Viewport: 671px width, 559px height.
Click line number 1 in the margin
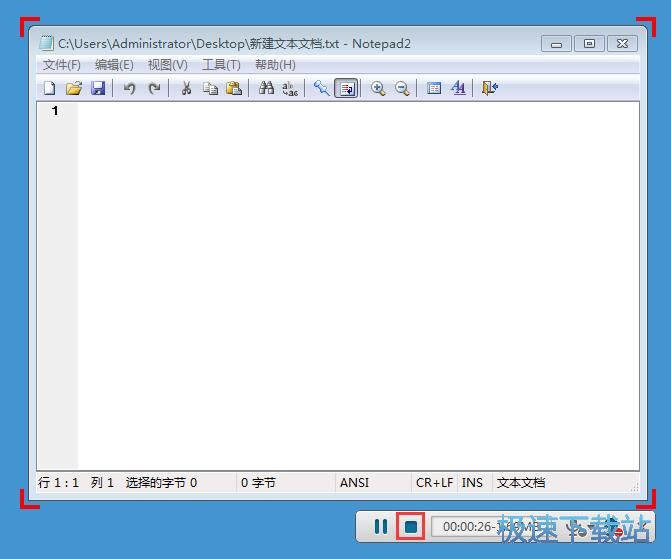pos(55,111)
